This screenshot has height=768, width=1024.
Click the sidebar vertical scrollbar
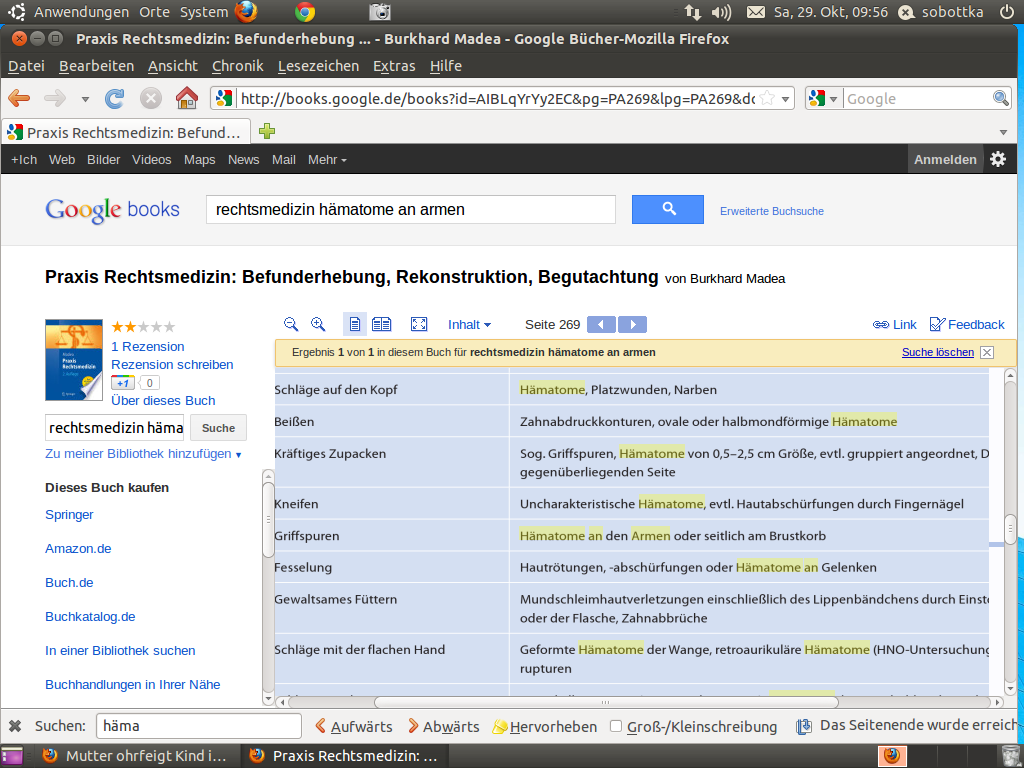point(268,520)
